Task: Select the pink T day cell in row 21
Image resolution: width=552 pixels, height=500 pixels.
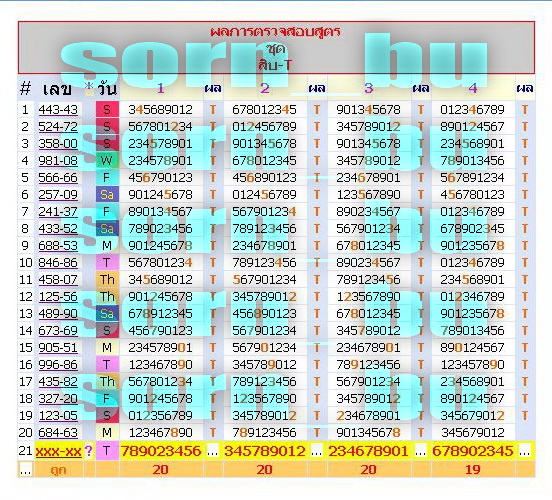Action: tap(107, 451)
